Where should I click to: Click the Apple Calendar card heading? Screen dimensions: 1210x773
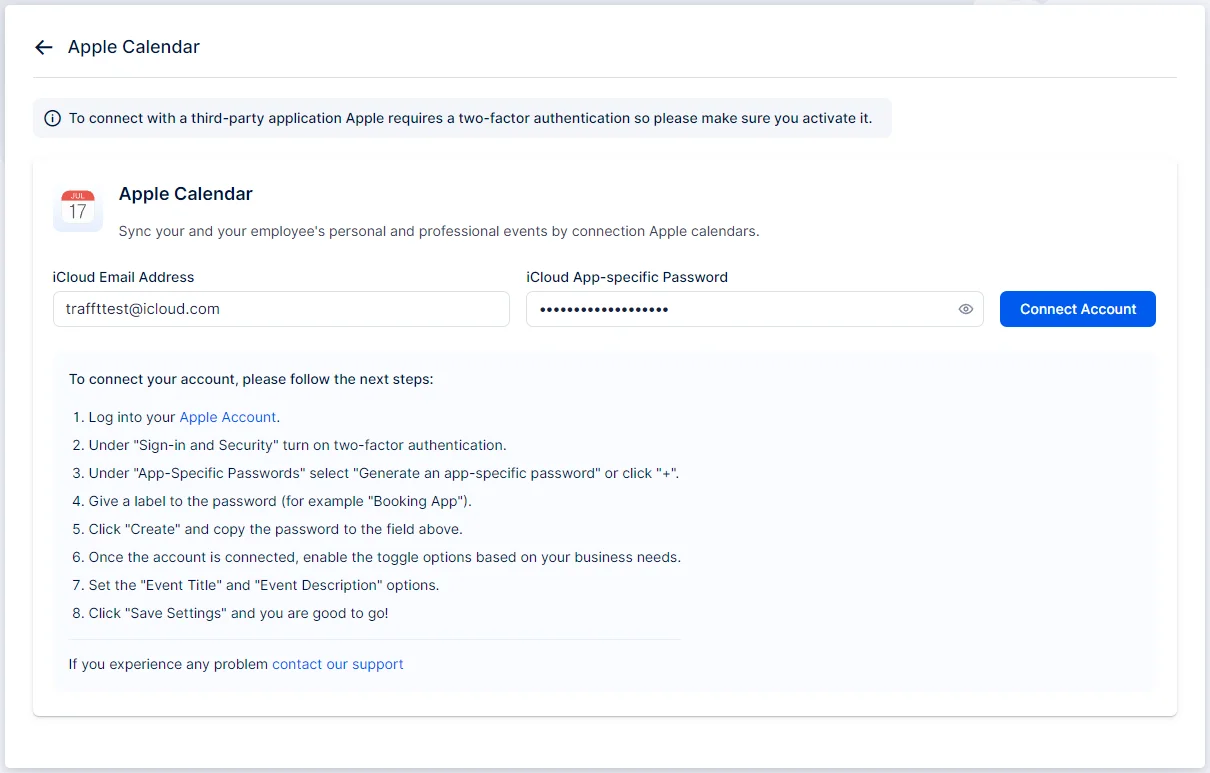[185, 194]
